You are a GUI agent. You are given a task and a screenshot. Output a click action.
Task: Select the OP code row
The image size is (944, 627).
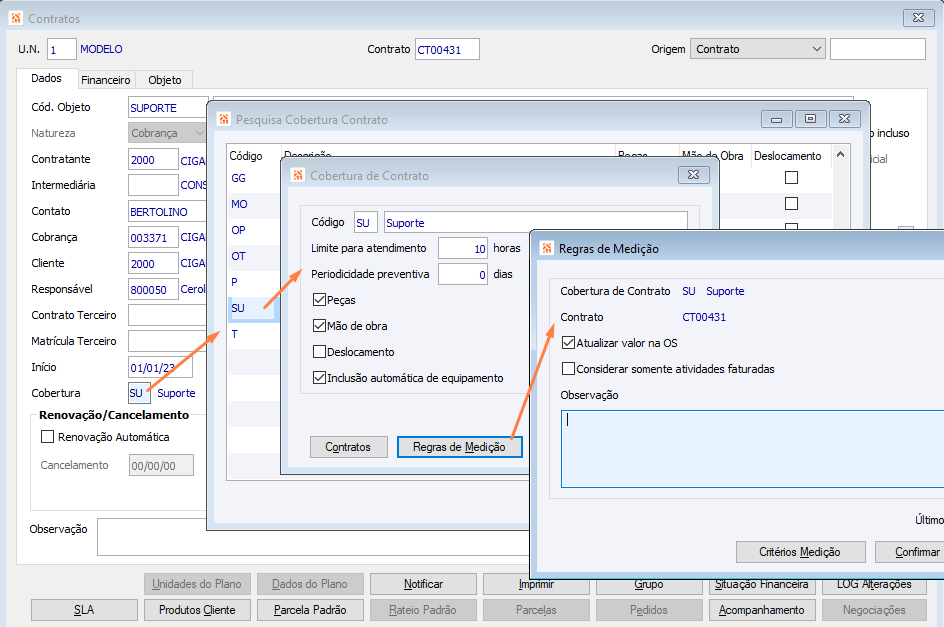253,230
